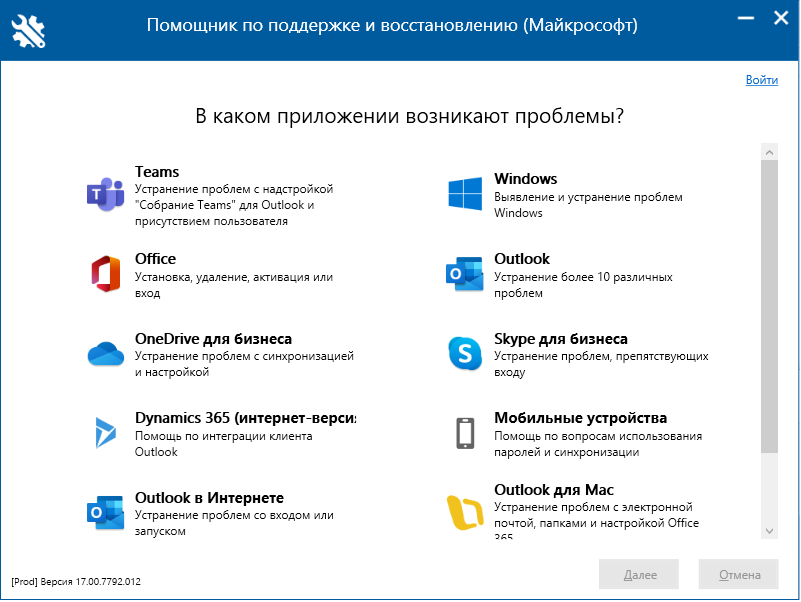Screen dimensions: 801x602
Task: Click the mobile phone icon
Action: 465,433
